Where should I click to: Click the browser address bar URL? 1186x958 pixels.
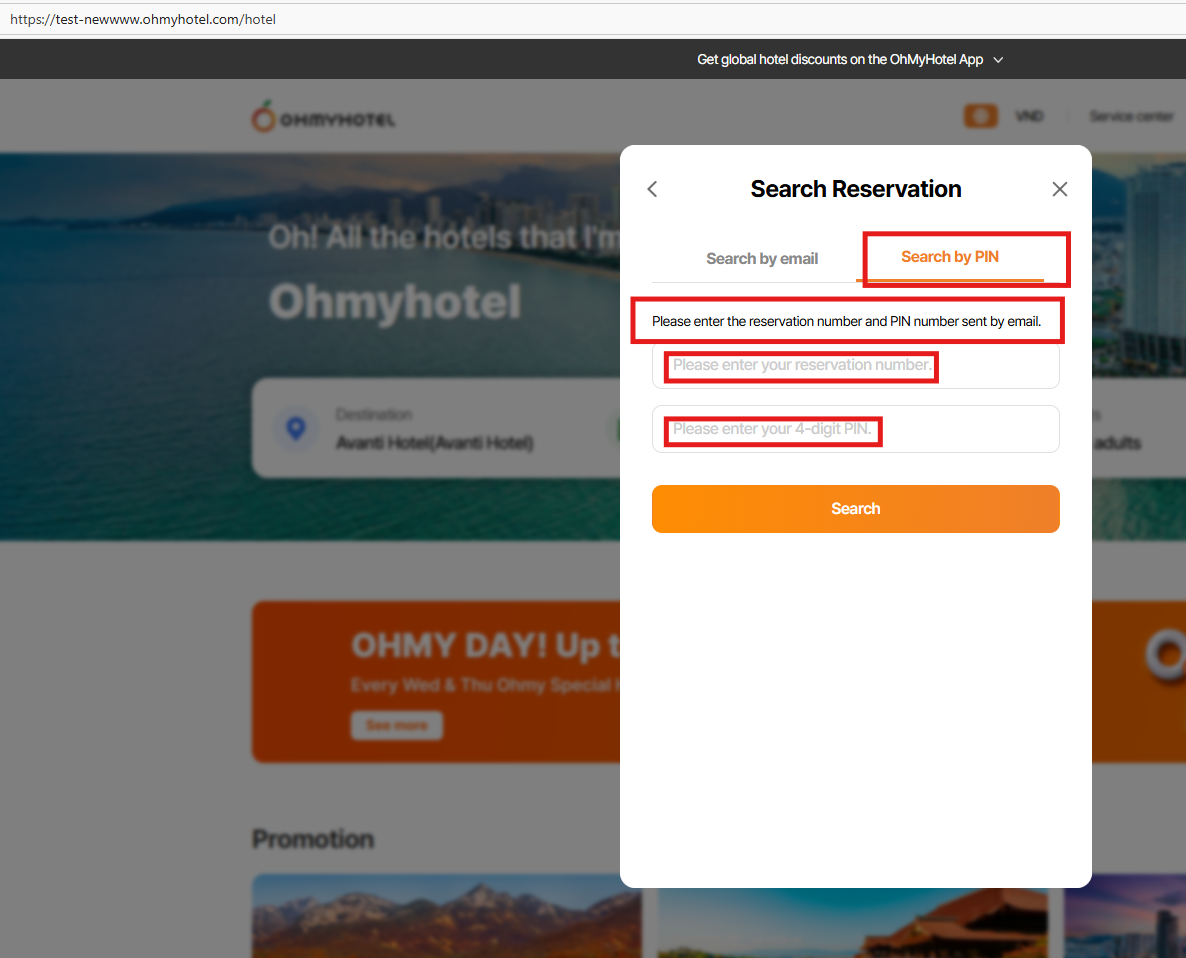(143, 19)
